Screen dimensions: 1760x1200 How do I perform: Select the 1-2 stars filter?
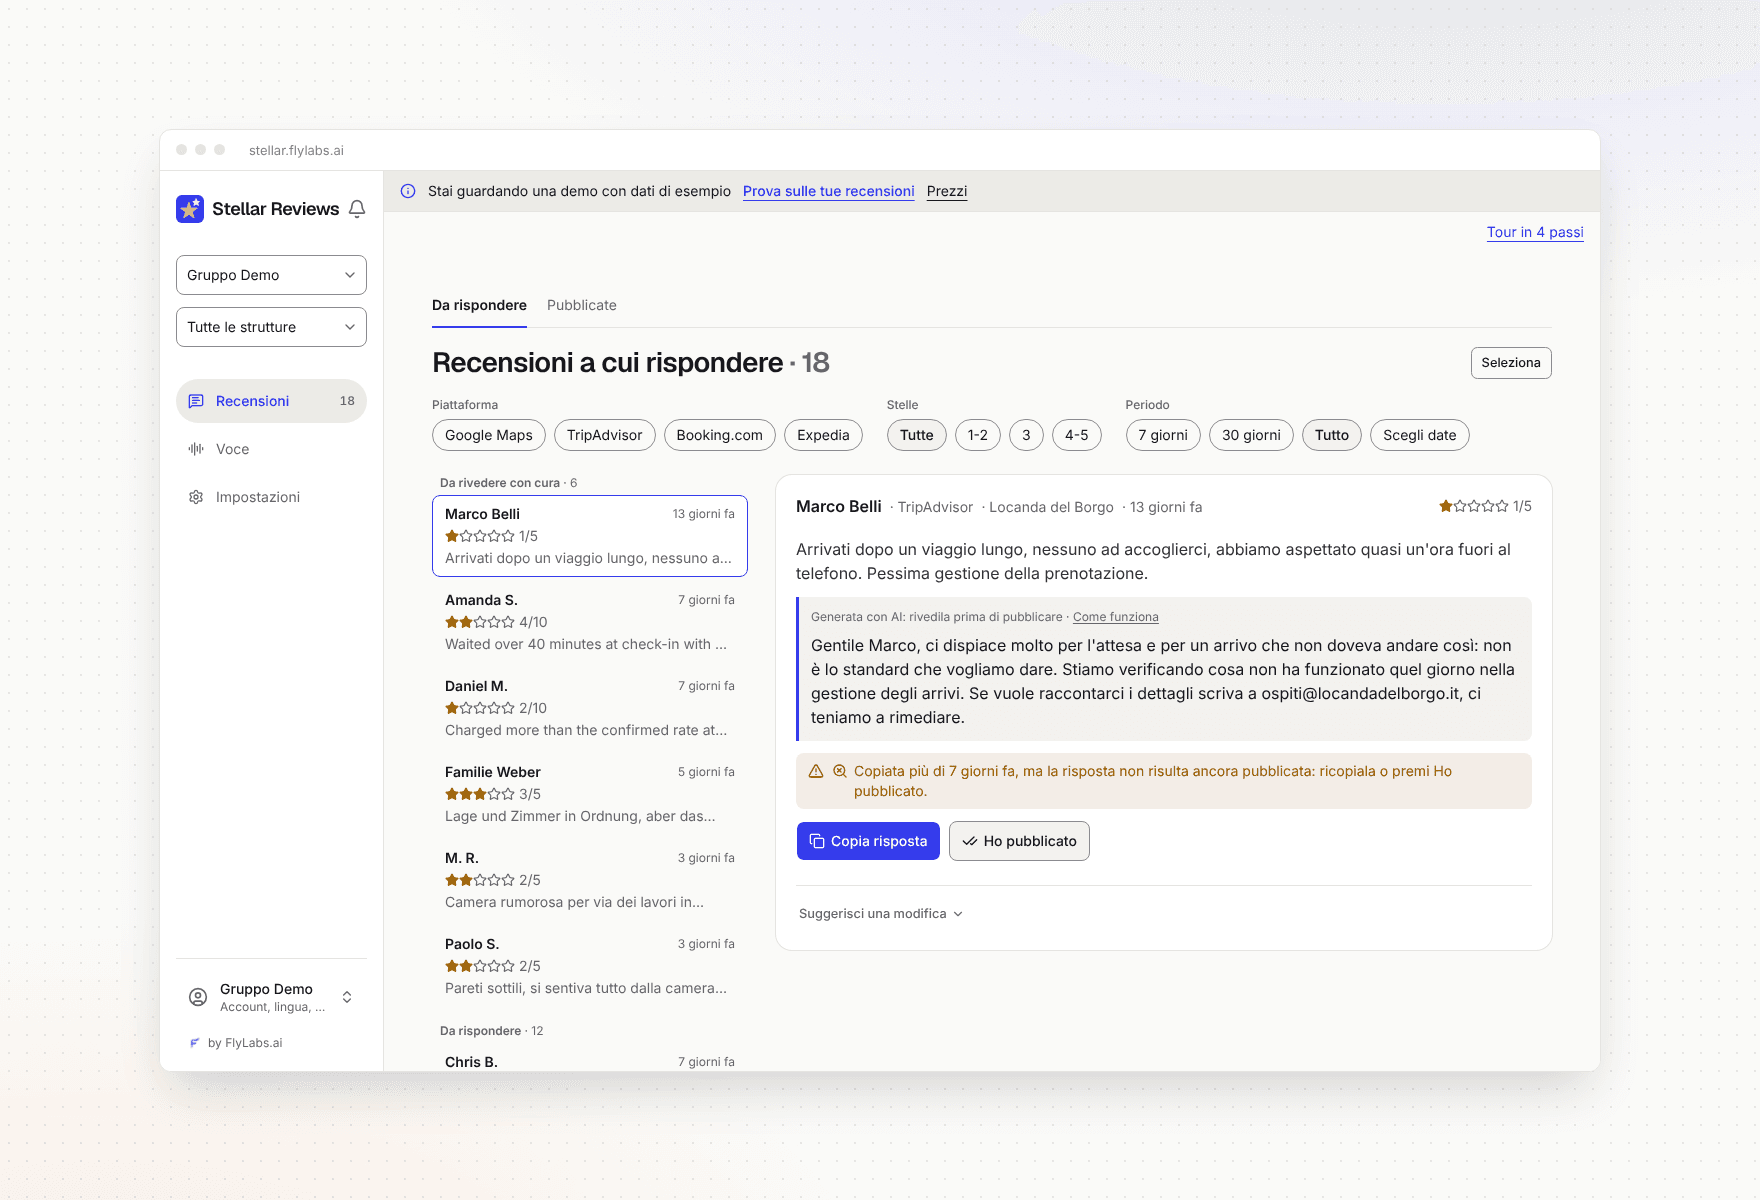tap(978, 435)
